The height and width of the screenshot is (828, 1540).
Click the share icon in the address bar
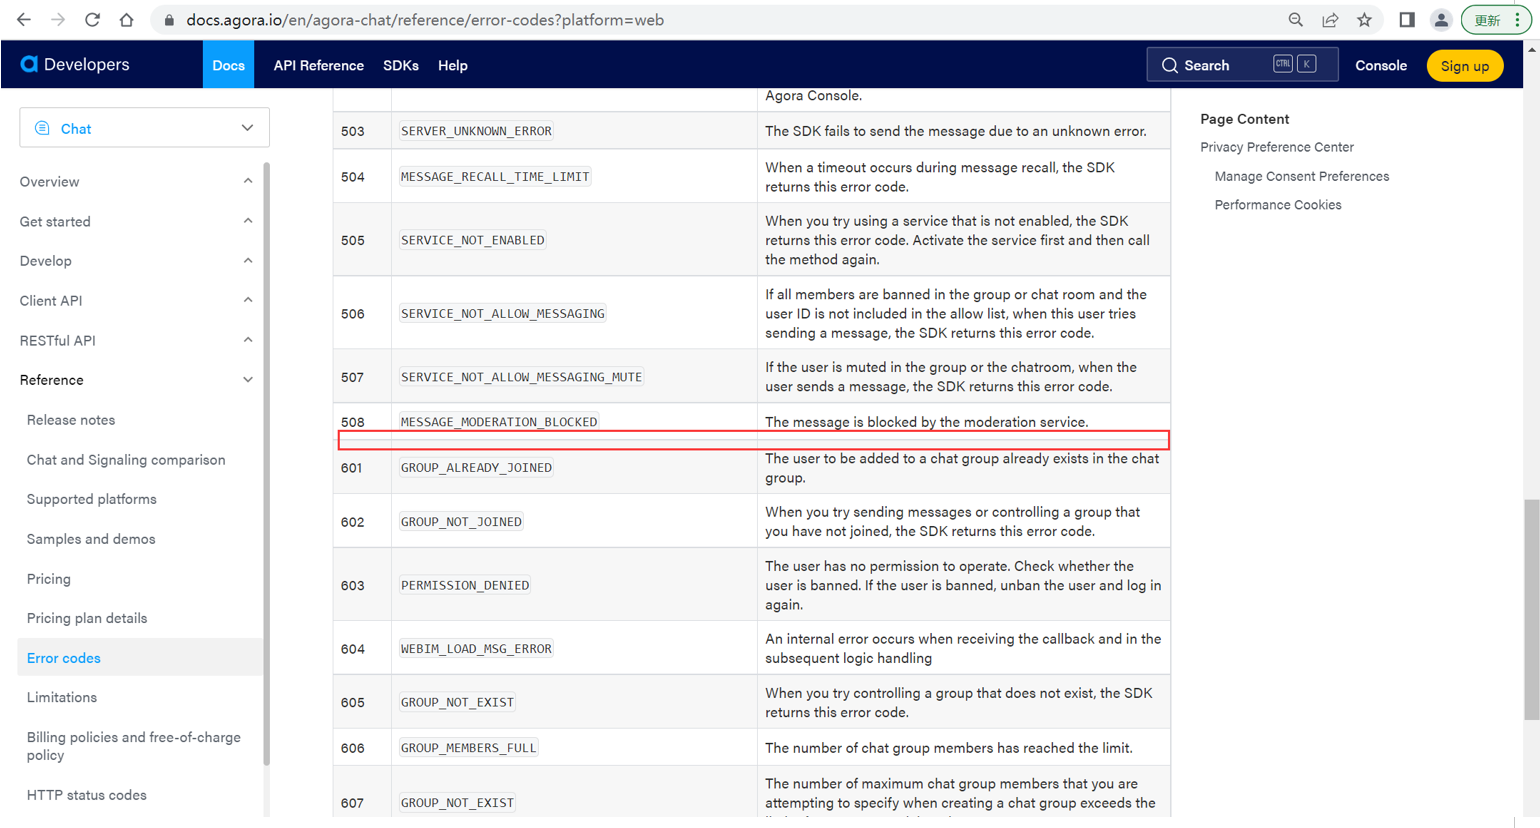pos(1330,19)
